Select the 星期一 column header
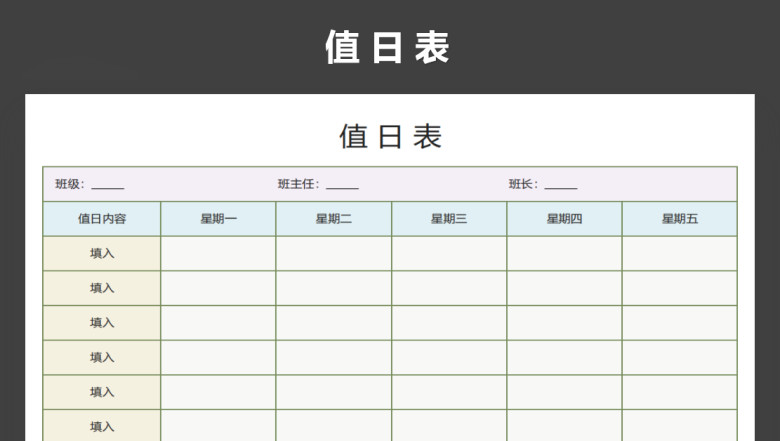 click(218, 219)
